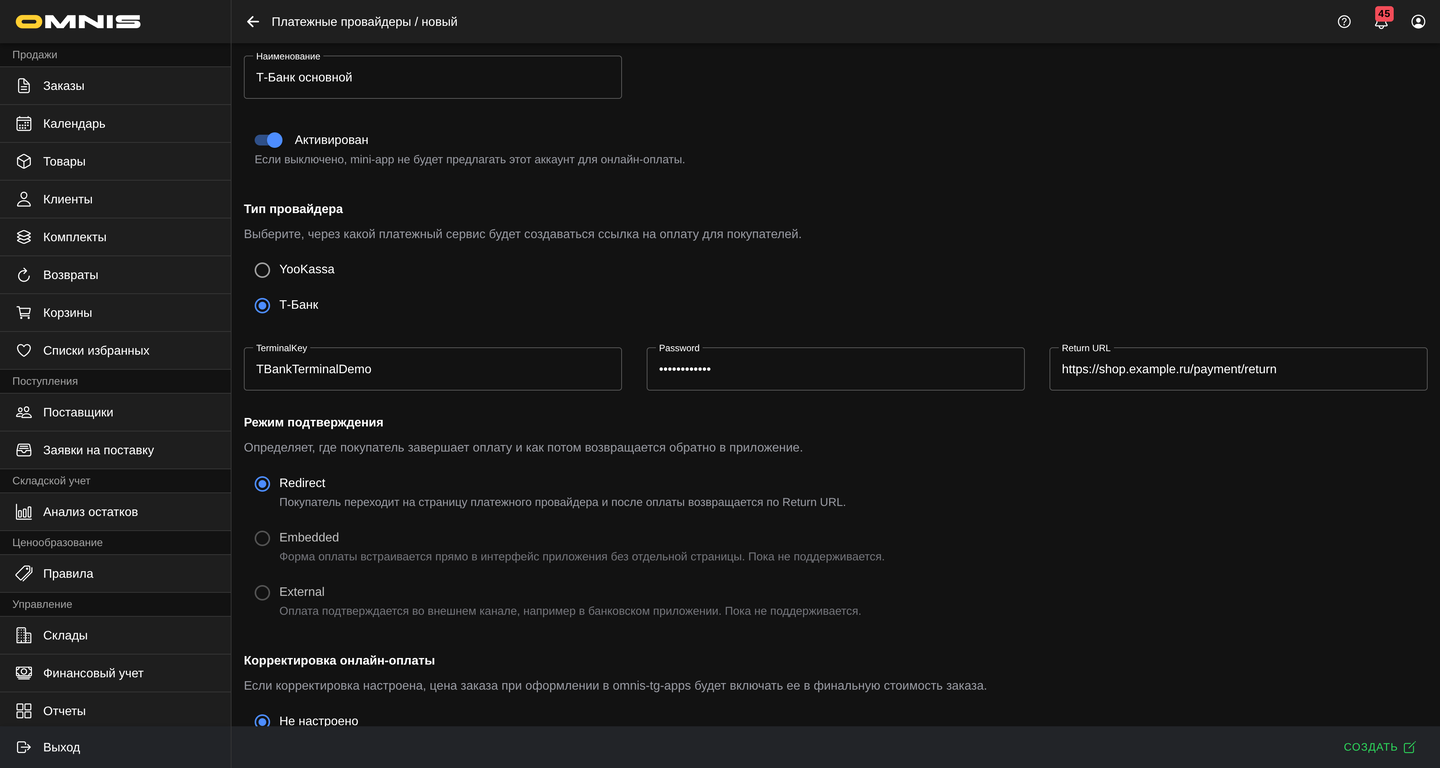Screen dimensions: 1440x768
Task: Open Клиенты menu item
Action: pos(115,199)
